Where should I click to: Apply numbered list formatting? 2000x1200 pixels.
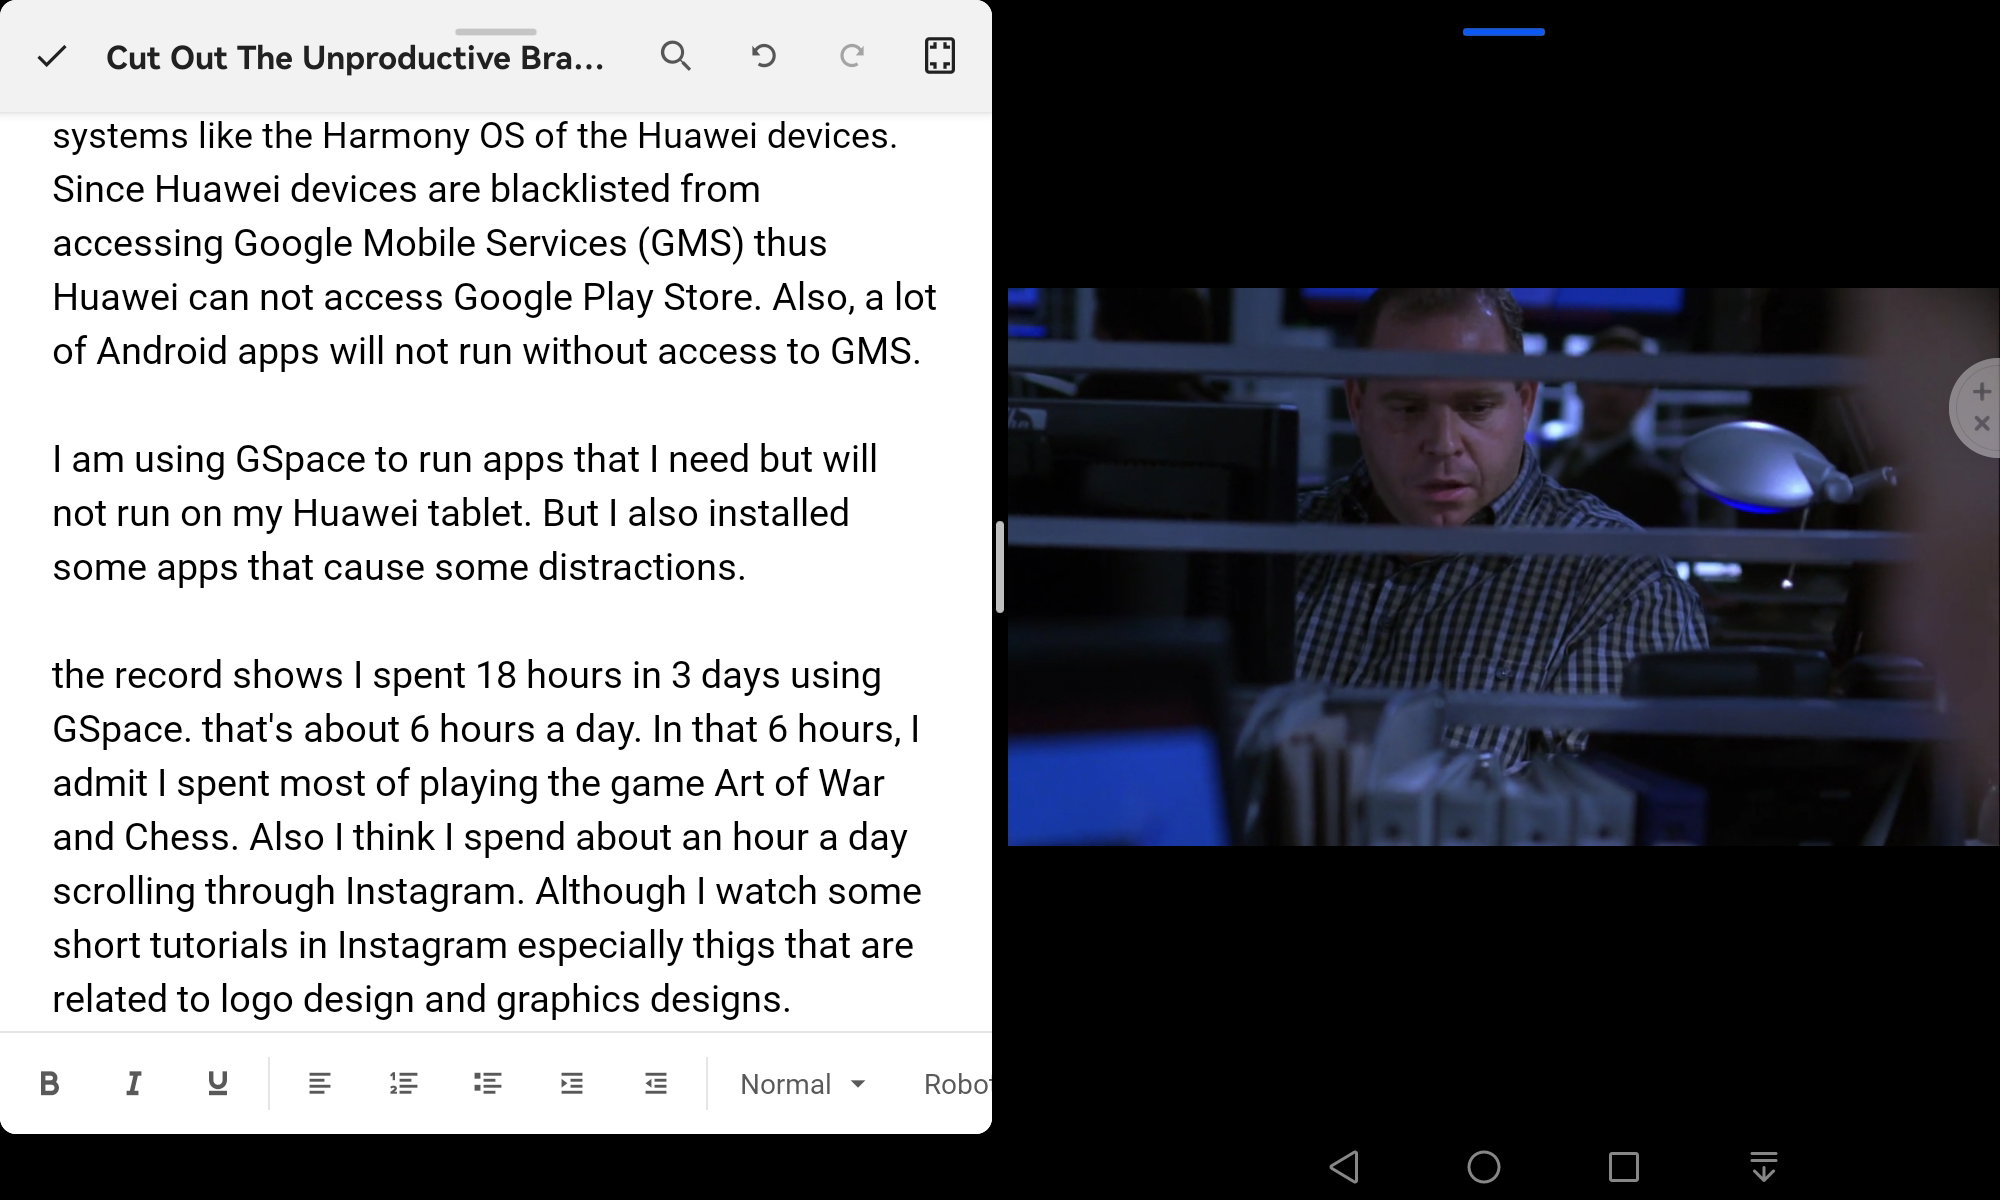(403, 1083)
